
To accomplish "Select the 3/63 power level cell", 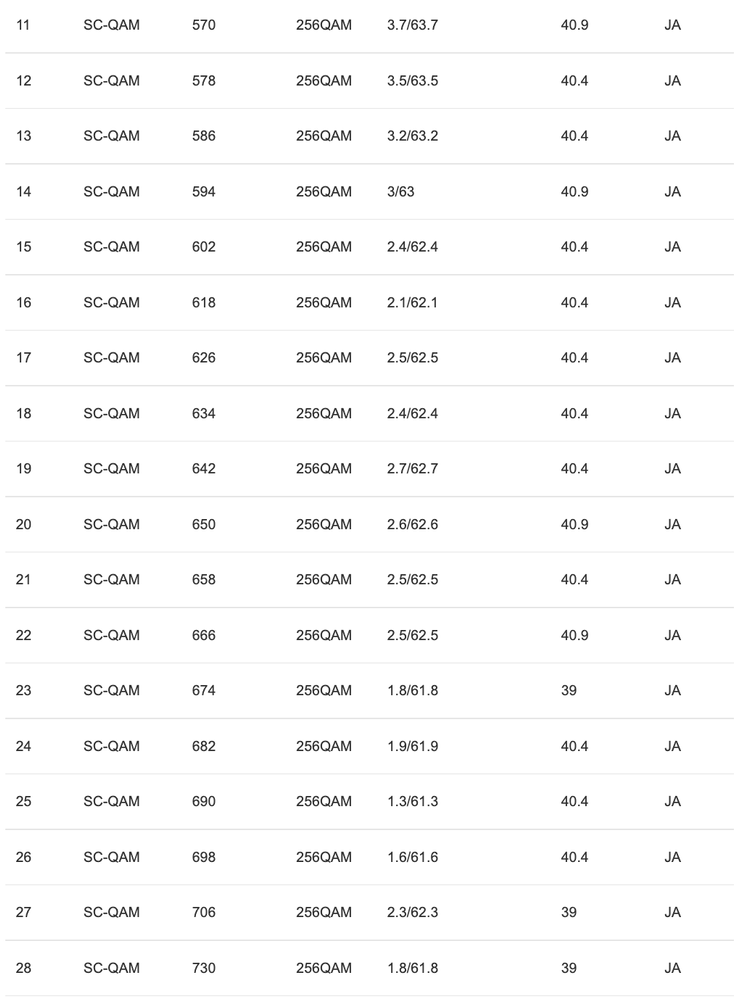I will 400,191.
